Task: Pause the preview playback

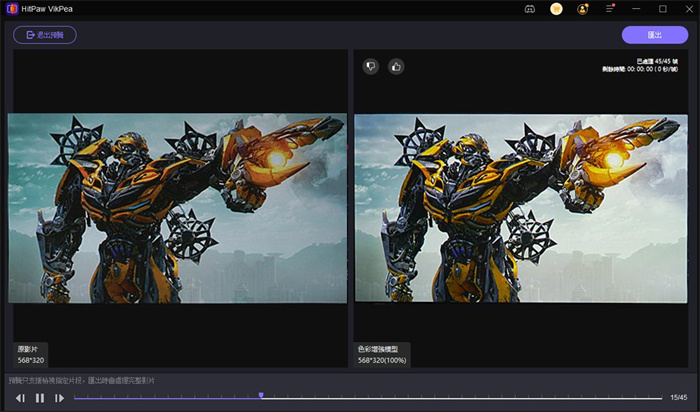Action: (40, 398)
